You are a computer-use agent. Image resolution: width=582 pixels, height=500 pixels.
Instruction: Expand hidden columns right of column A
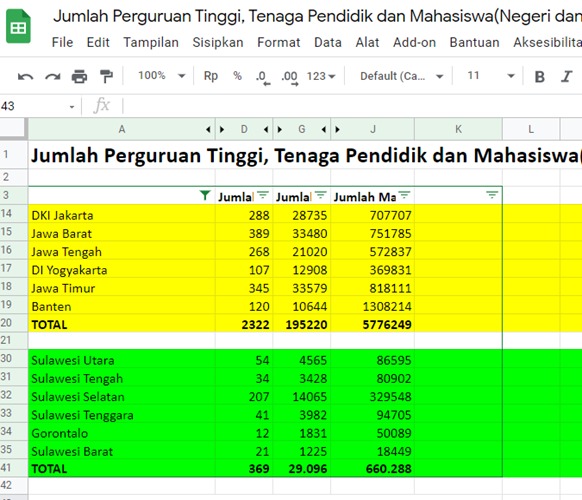pyautogui.click(x=222, y=130)
